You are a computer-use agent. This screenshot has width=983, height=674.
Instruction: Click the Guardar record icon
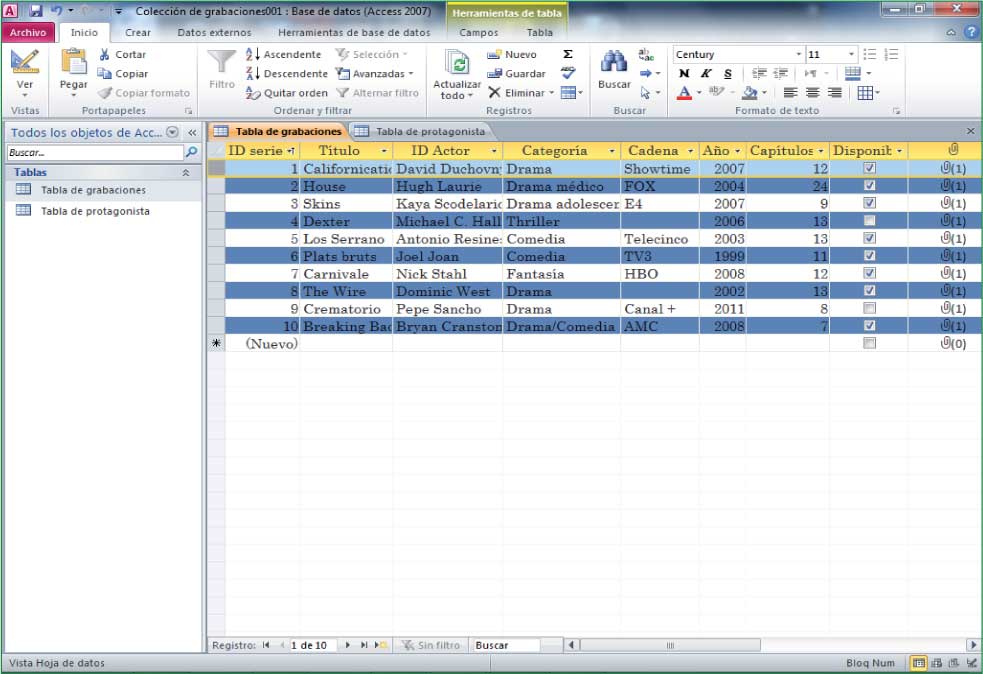(x=495, y=73)
